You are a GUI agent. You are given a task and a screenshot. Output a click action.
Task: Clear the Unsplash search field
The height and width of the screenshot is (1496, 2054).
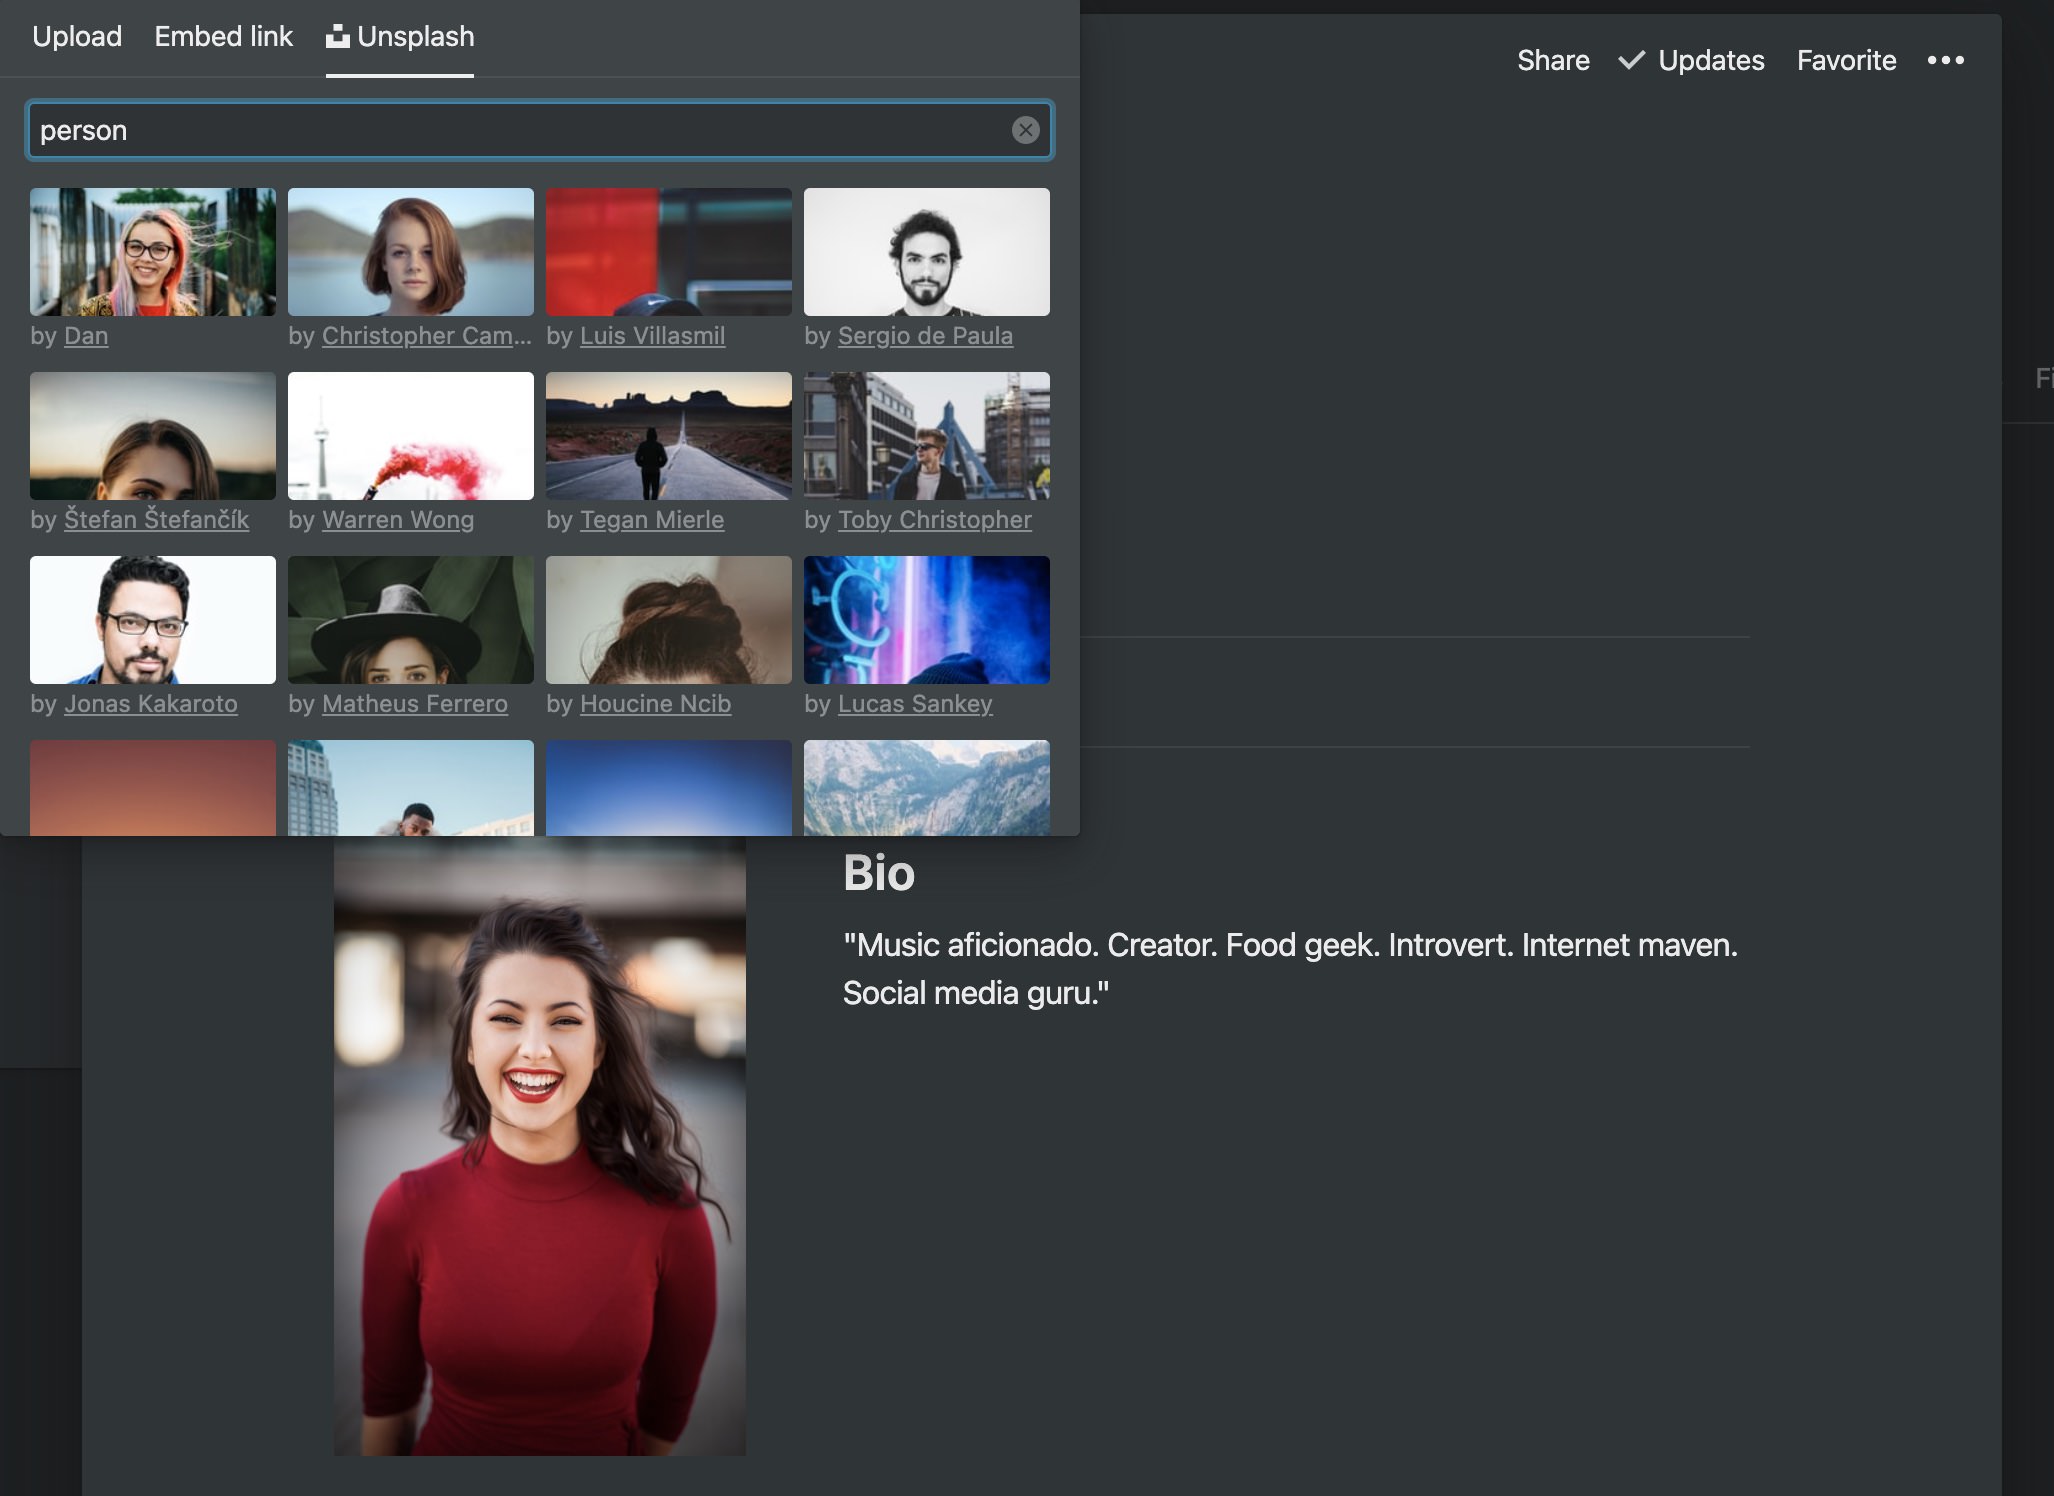pos(1025,130)
